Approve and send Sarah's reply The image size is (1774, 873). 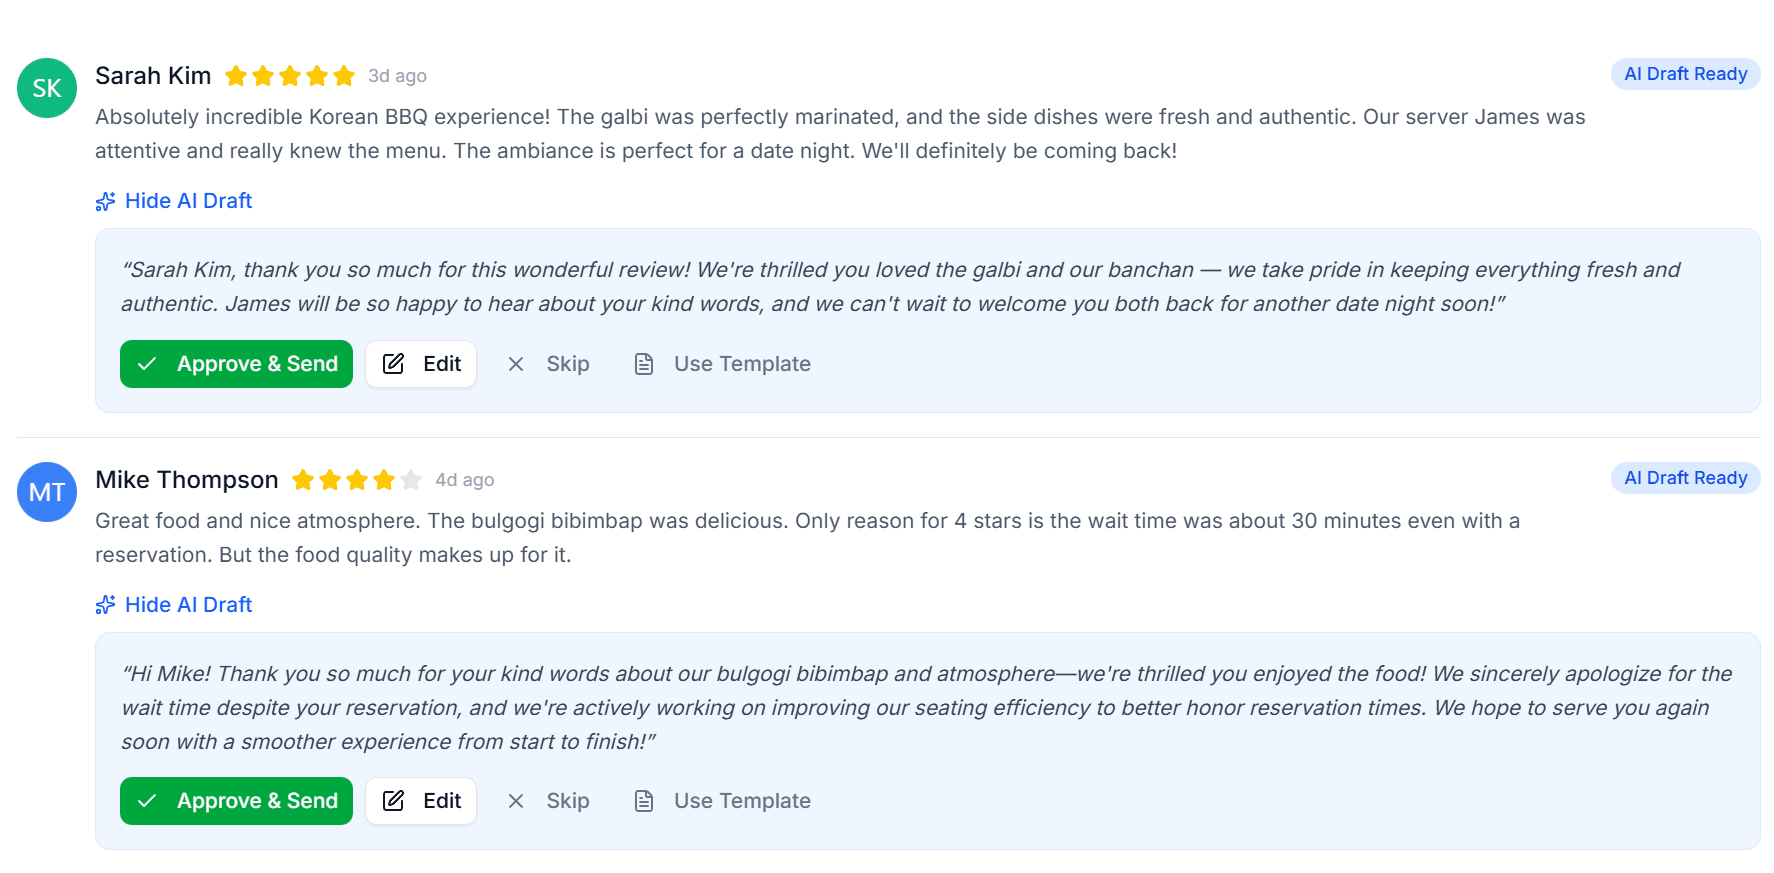click(236, 363)
